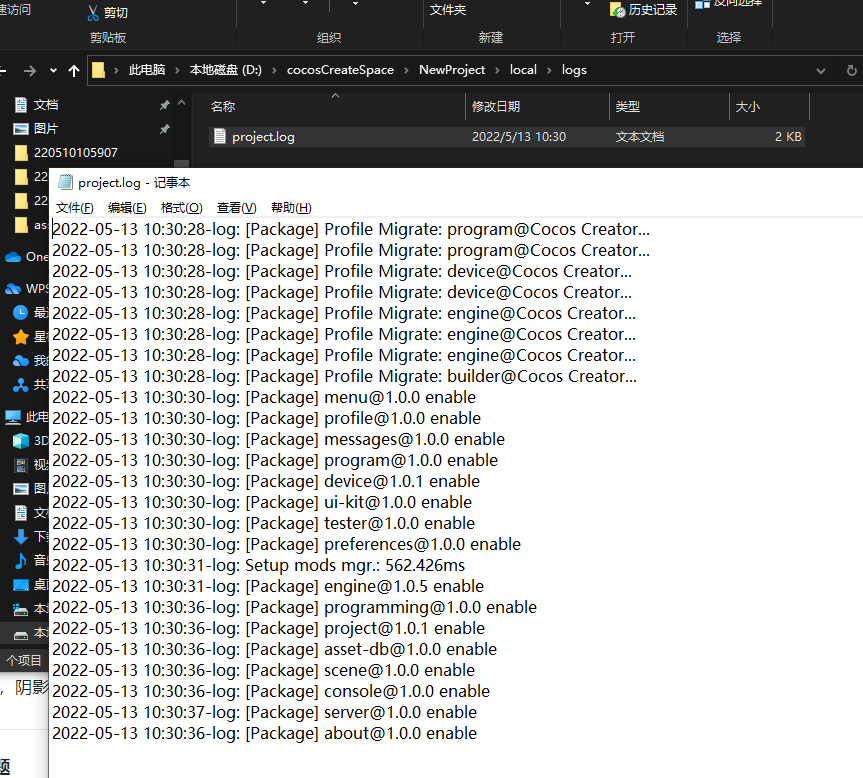The height and width of the screenshot is (778, 863).
Task: Click 此电脑 breadcrumb in address bar
Action: 147,70
